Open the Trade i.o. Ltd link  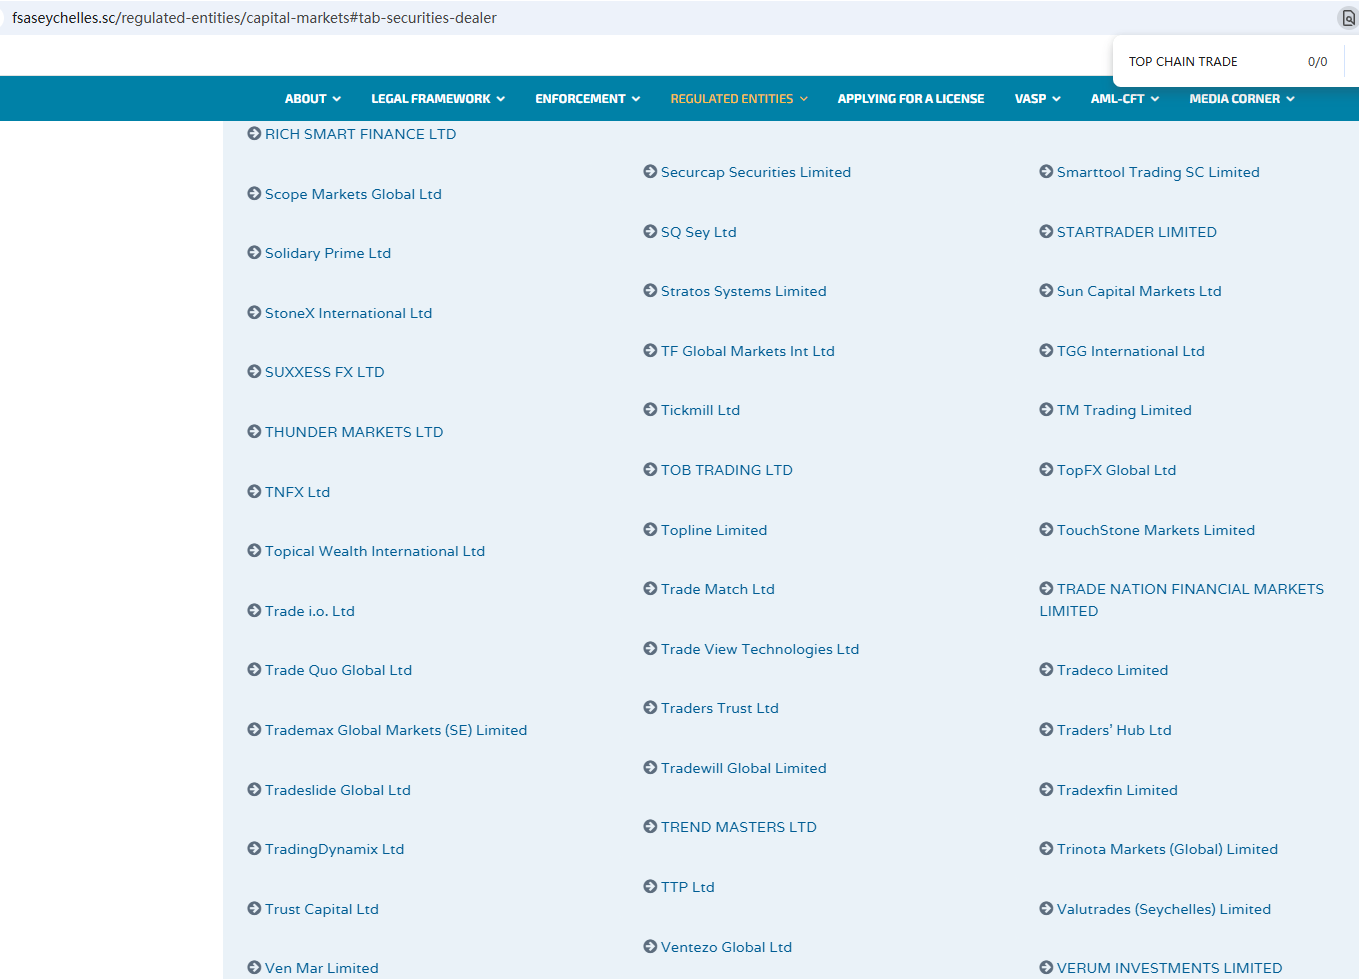click(310, 611)
